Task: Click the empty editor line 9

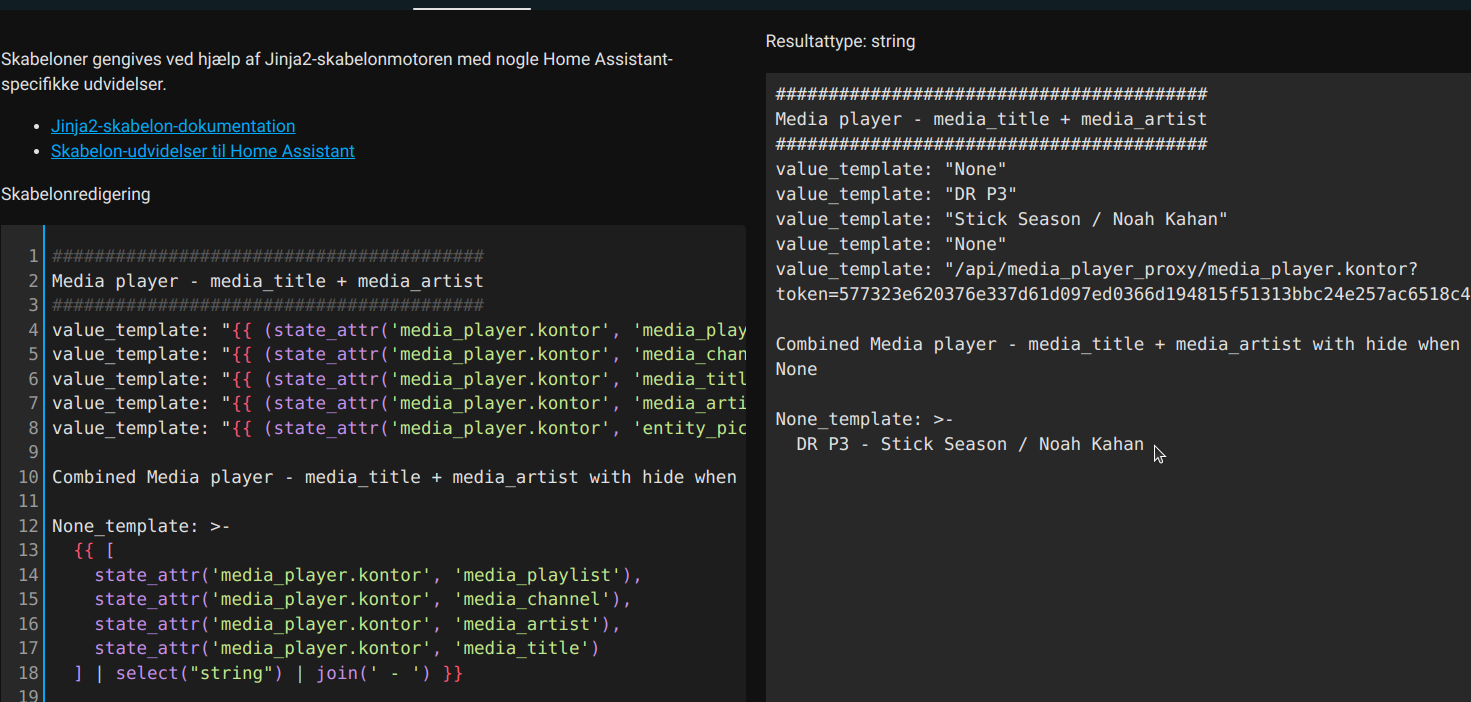Action: click(300, 452)
